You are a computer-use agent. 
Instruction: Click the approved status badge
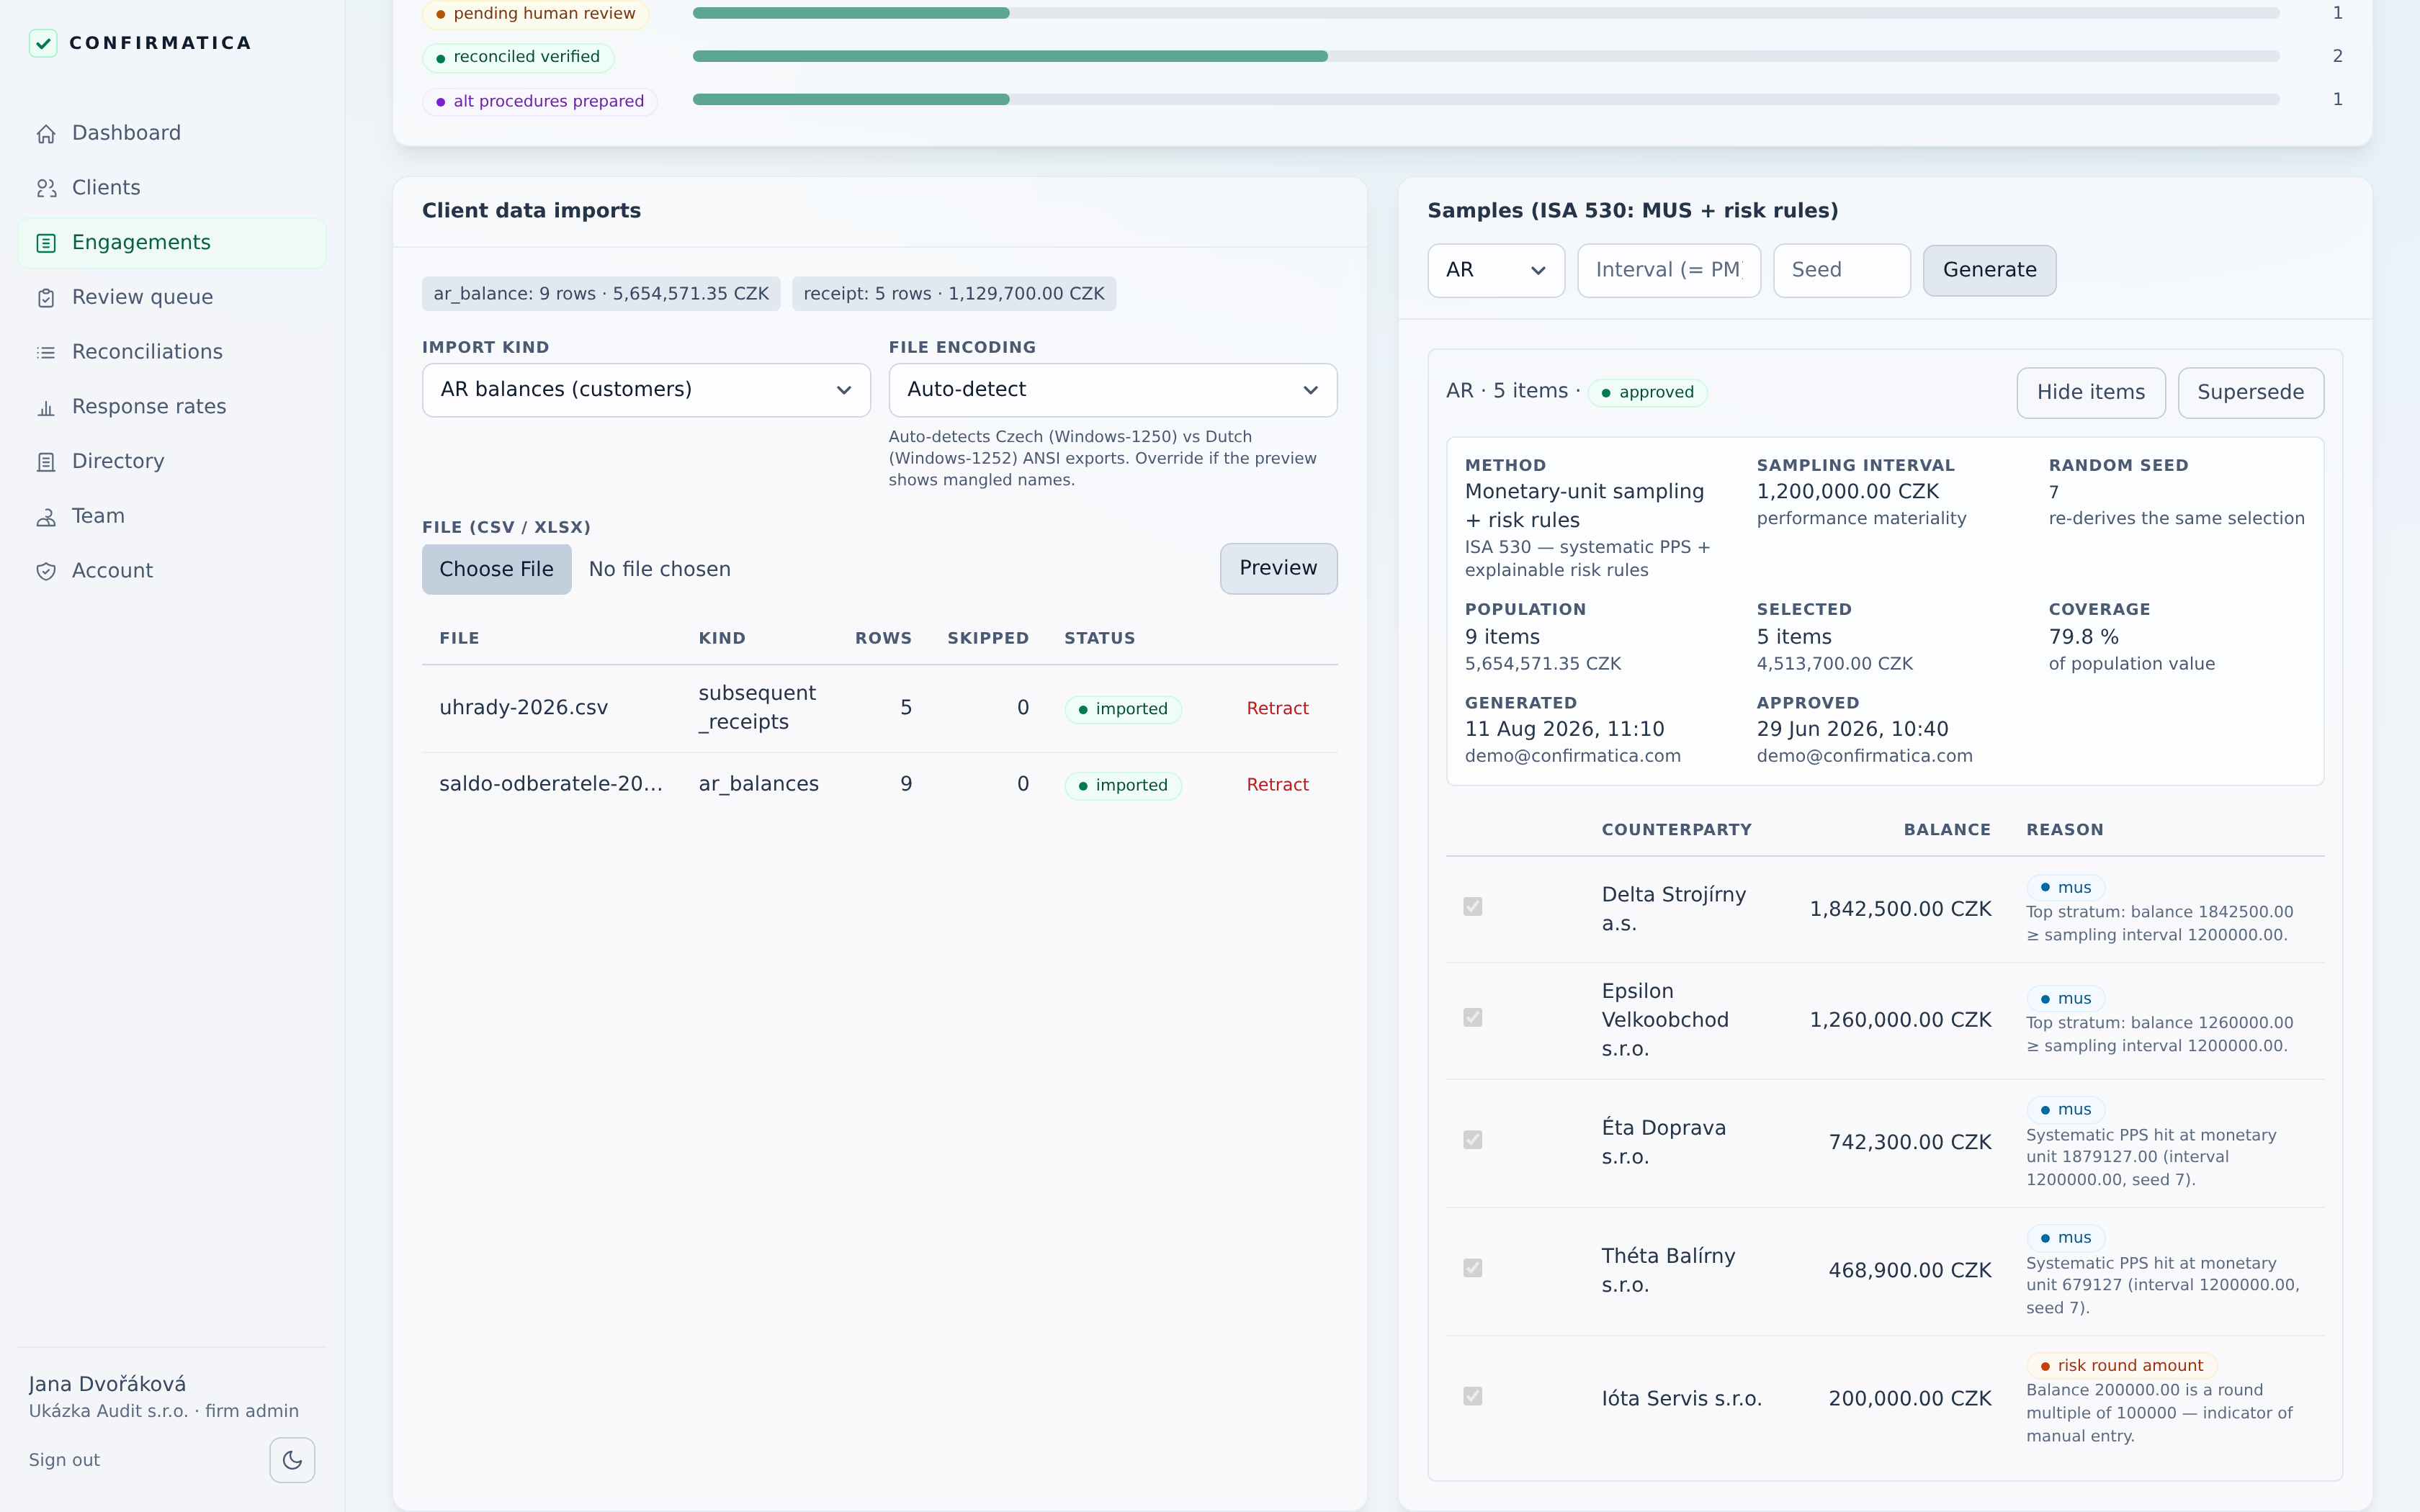pyautogui.click(x=1647, y=392)
